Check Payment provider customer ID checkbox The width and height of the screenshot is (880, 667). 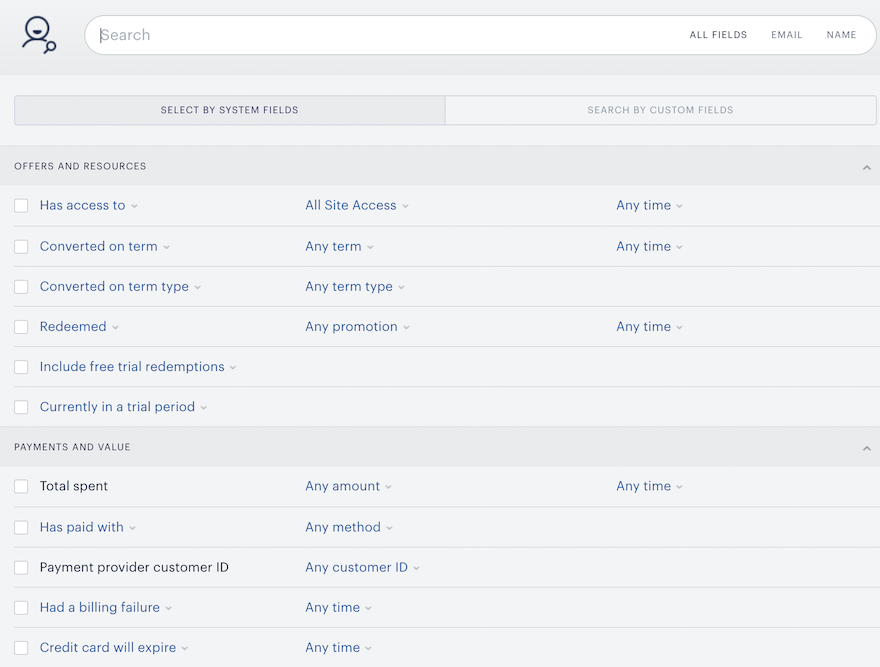[21, 568]
